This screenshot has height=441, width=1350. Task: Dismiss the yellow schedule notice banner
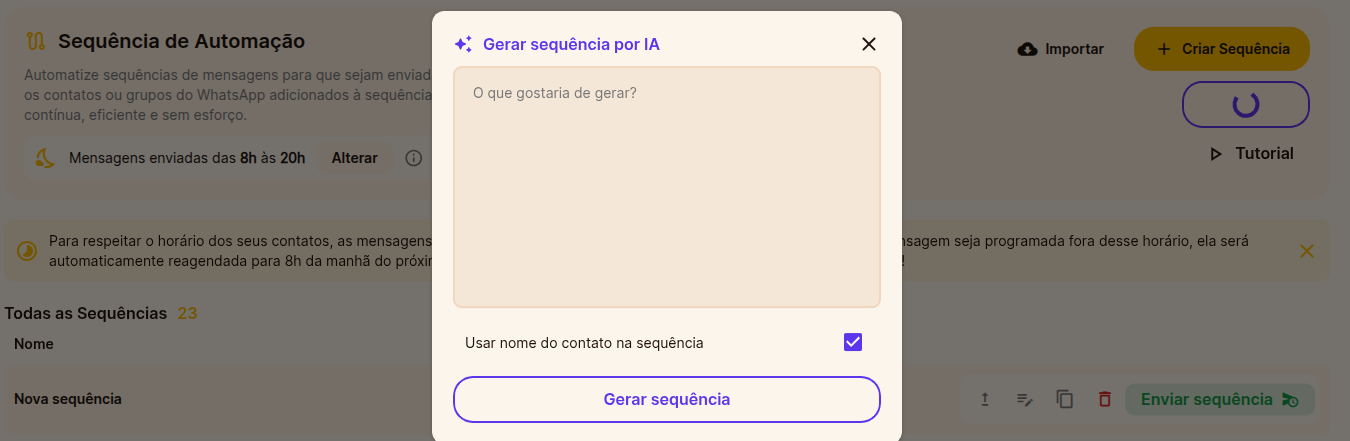pos(1306,251)
